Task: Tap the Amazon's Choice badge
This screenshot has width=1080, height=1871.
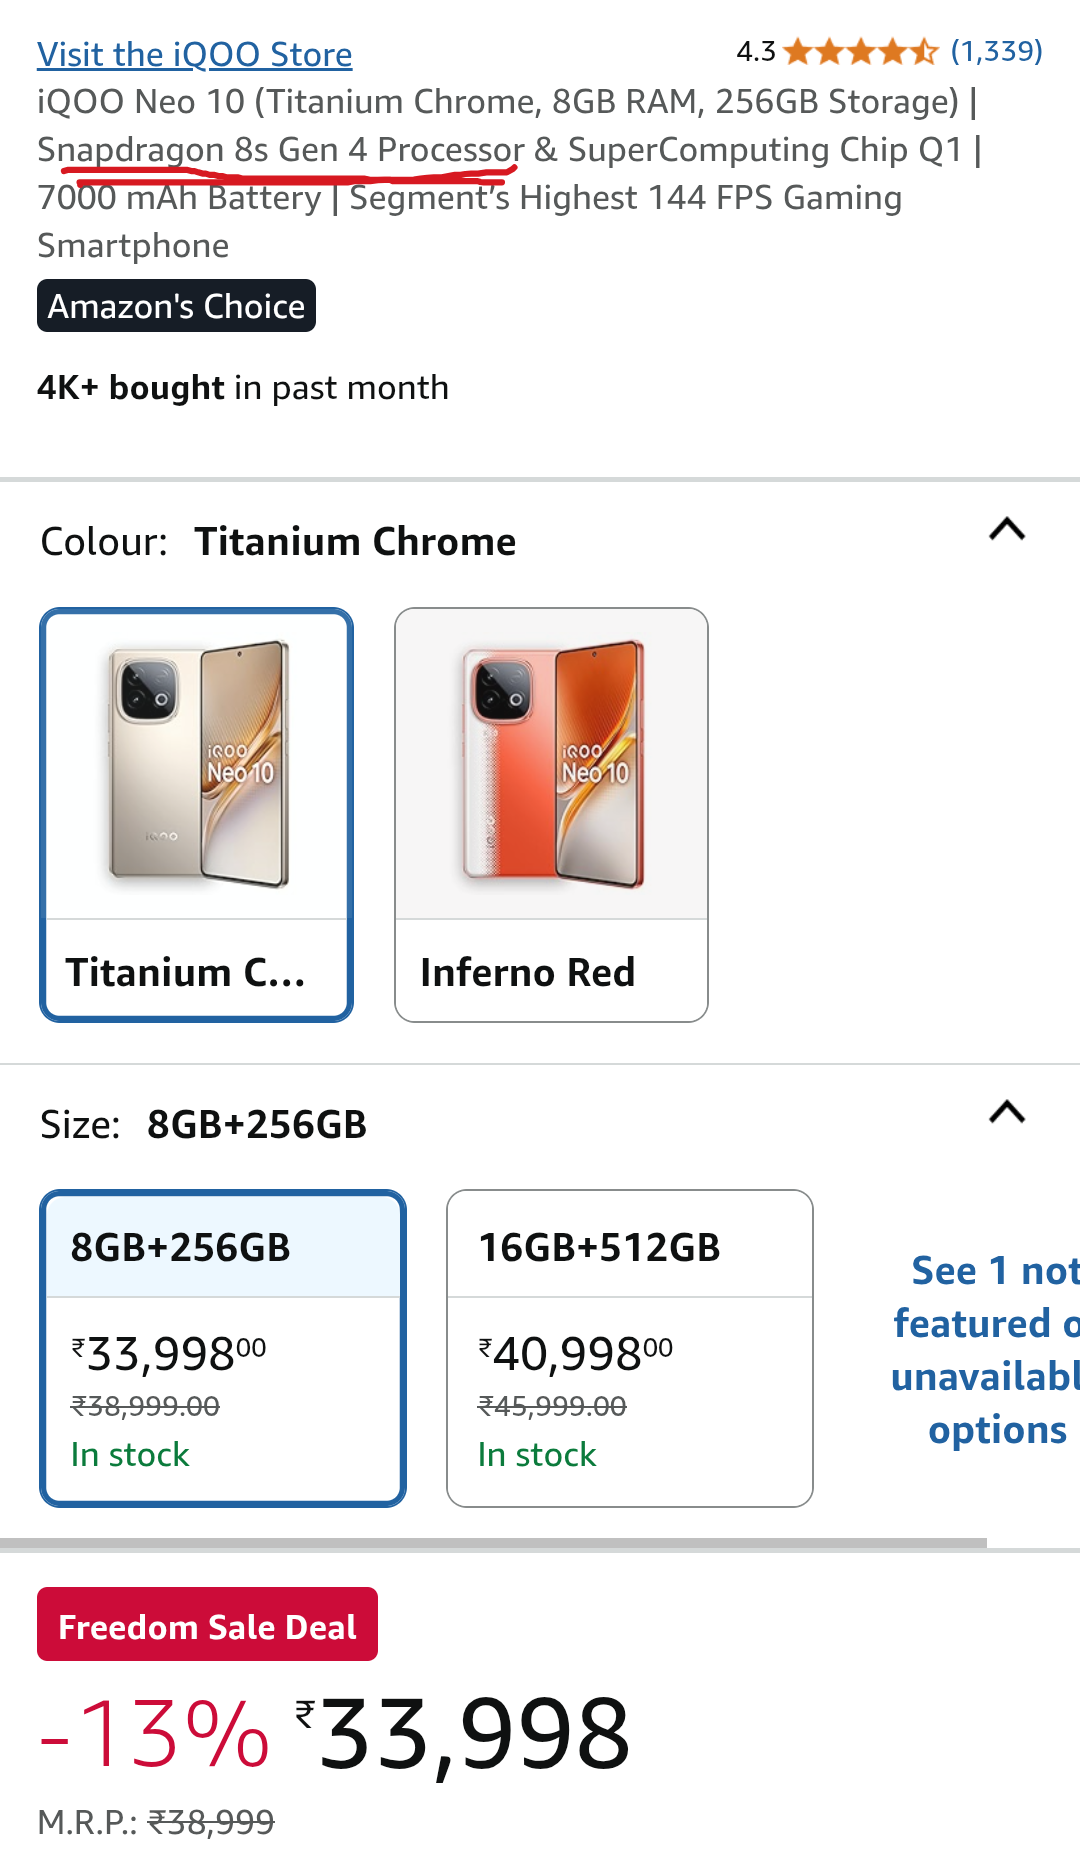Action: (x=176, y=306)
